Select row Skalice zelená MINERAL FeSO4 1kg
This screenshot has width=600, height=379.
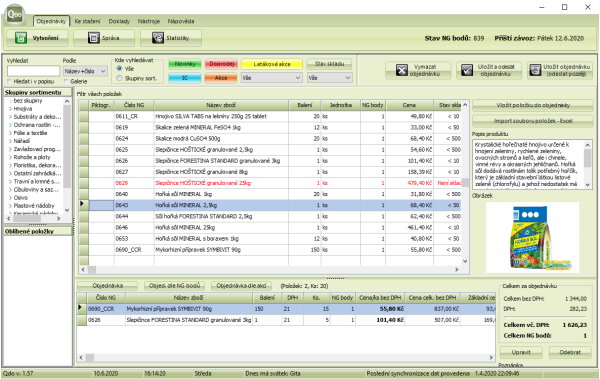coord(270,127)
